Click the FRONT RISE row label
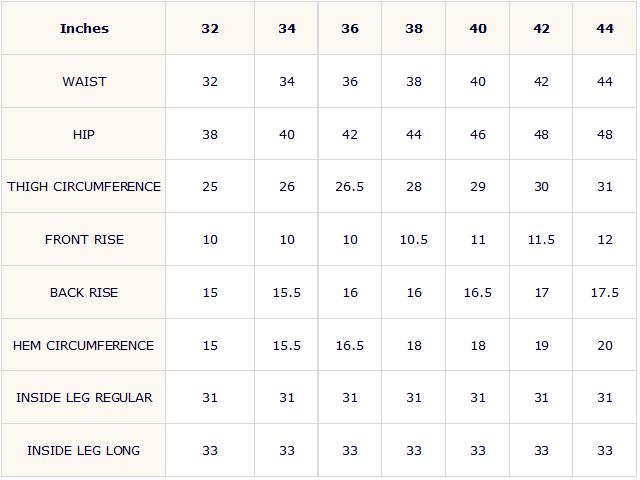640x480 pixels. [84, 239]
